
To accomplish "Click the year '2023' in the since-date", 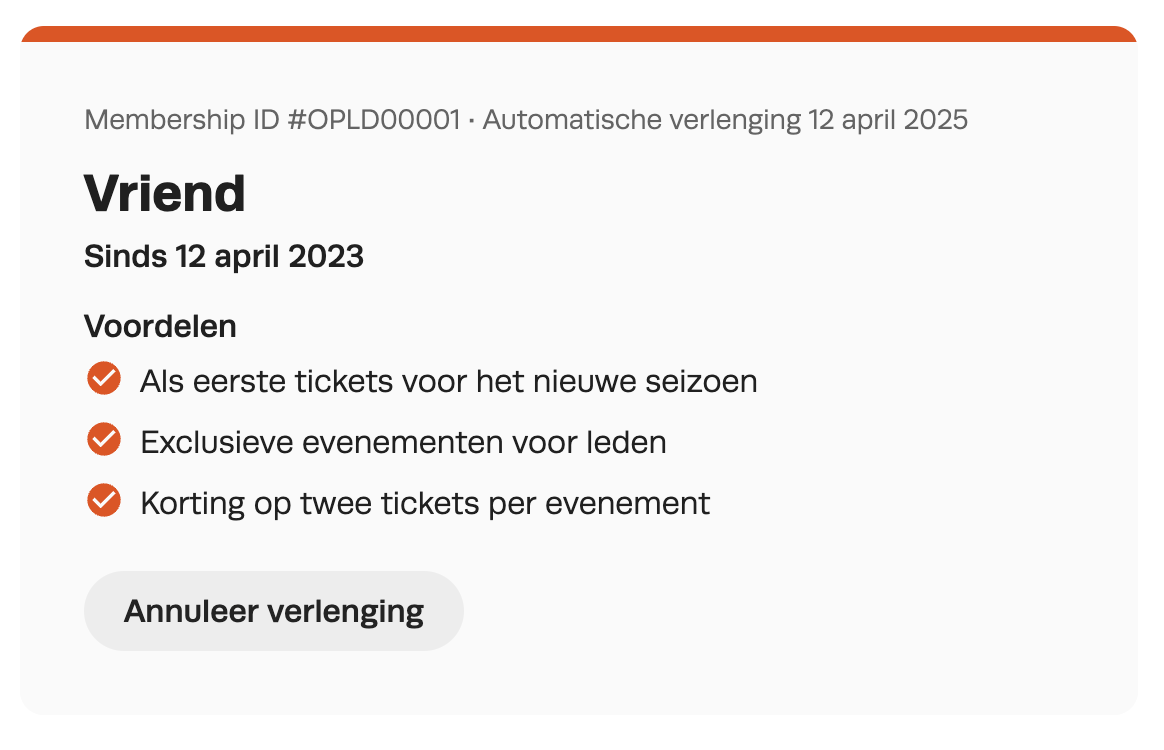I will click(326, 257).
